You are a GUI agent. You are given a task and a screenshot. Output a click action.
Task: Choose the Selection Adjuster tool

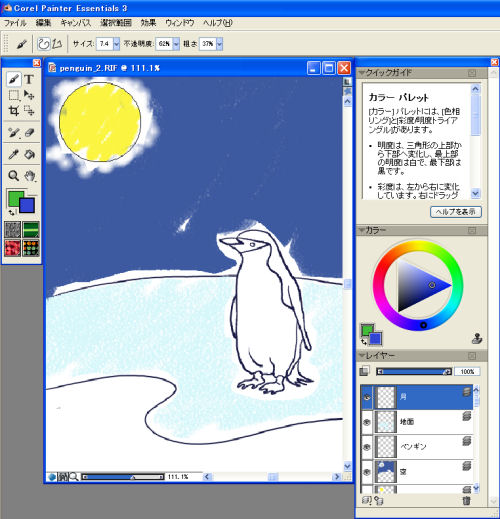(x=29, y=110)
